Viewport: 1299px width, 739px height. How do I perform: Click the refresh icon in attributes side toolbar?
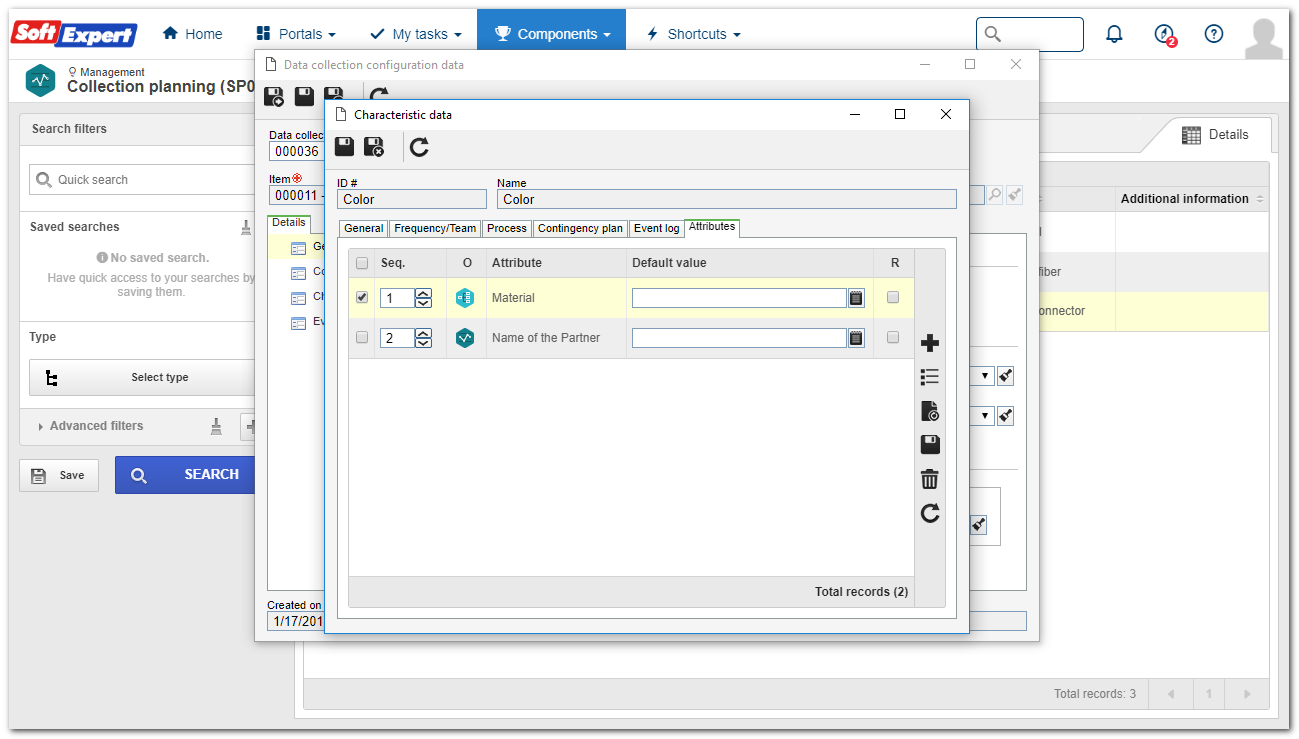(930, 513)
